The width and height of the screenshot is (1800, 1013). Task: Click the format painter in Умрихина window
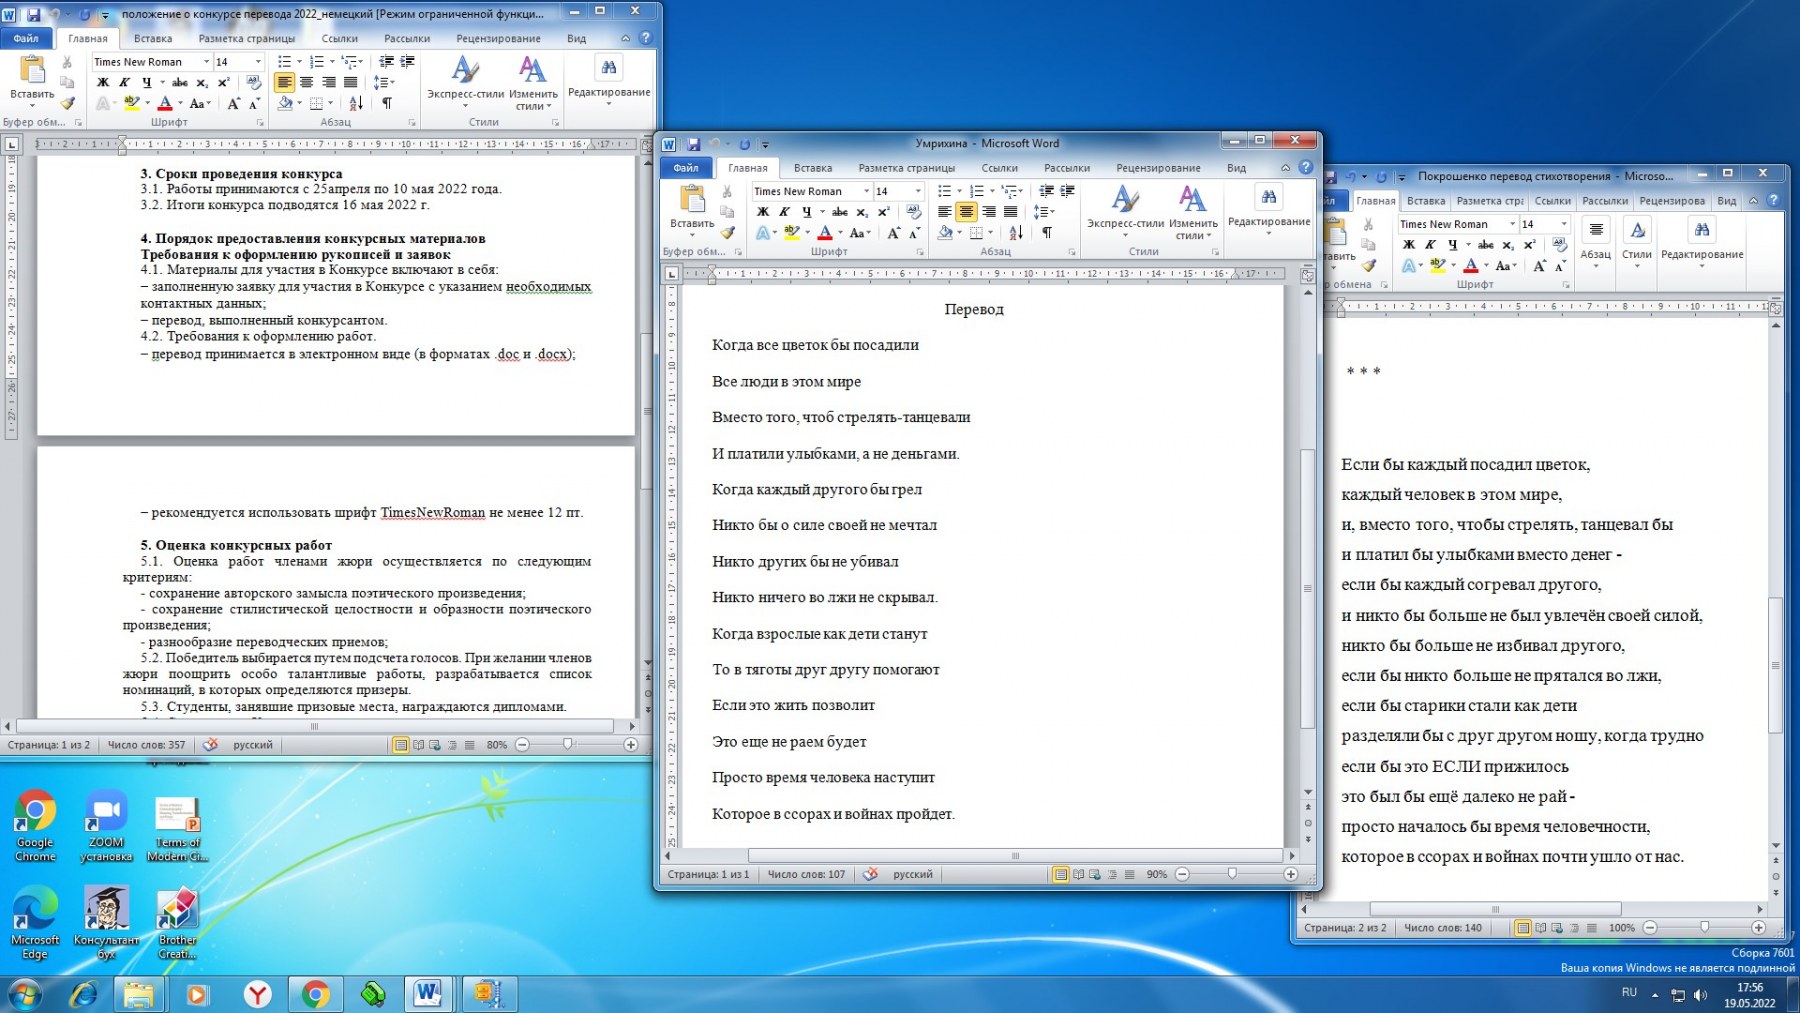[x=727, y=232]
